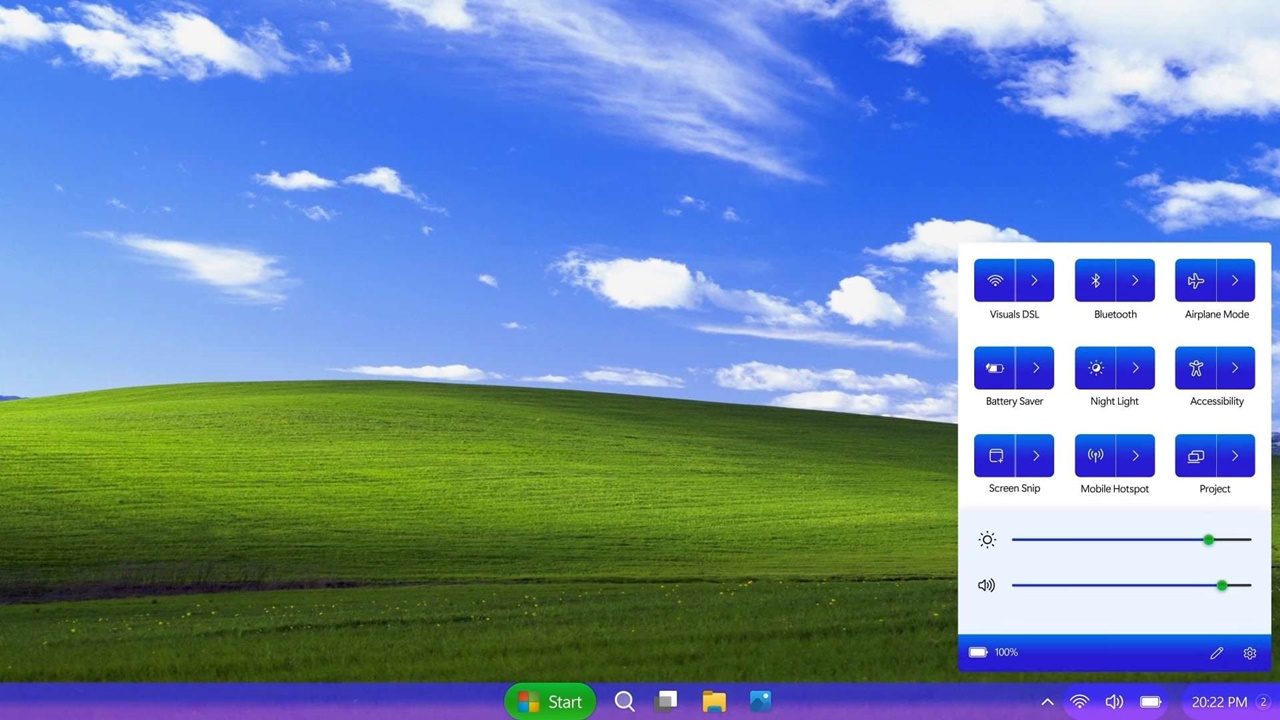Open Accessibility quick setting icon
The width and height of the screenshot is (1280, 720).
(1195, 368)
